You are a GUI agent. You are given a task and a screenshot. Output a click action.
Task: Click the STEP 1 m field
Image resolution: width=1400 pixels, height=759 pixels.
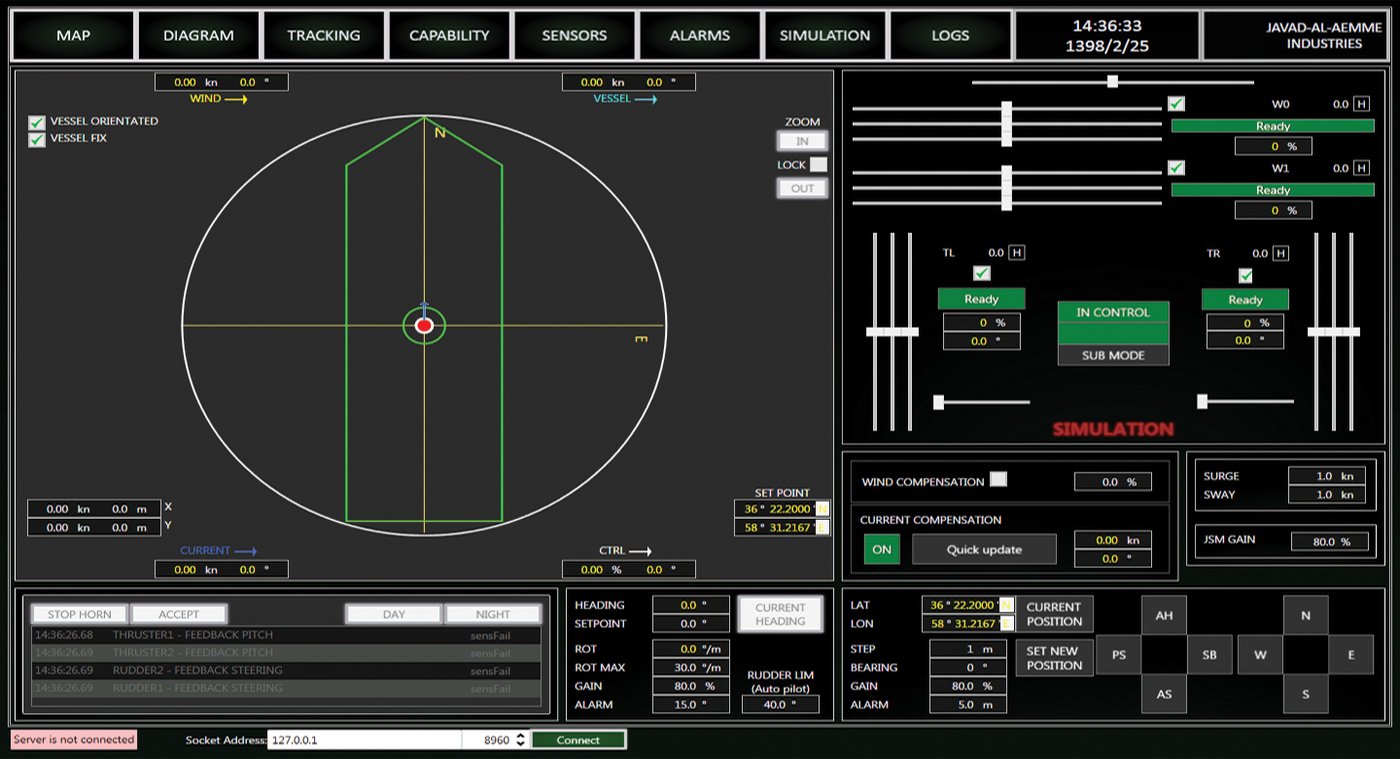tap(967, 648)
